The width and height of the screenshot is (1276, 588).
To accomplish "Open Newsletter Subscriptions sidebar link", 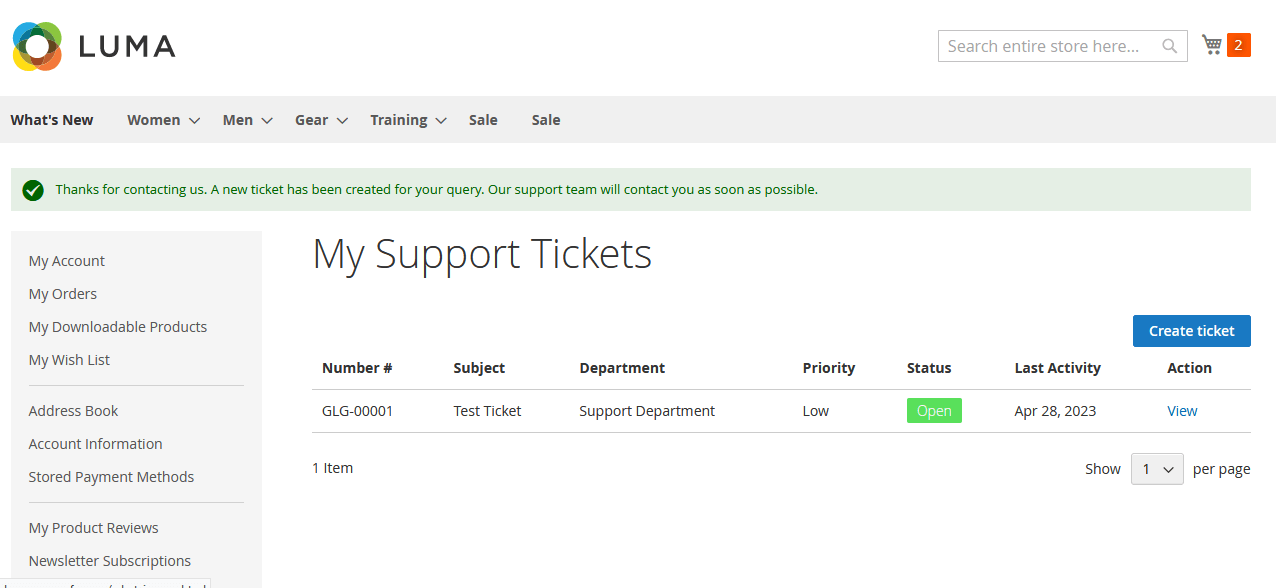I will [x=110, y=561].
